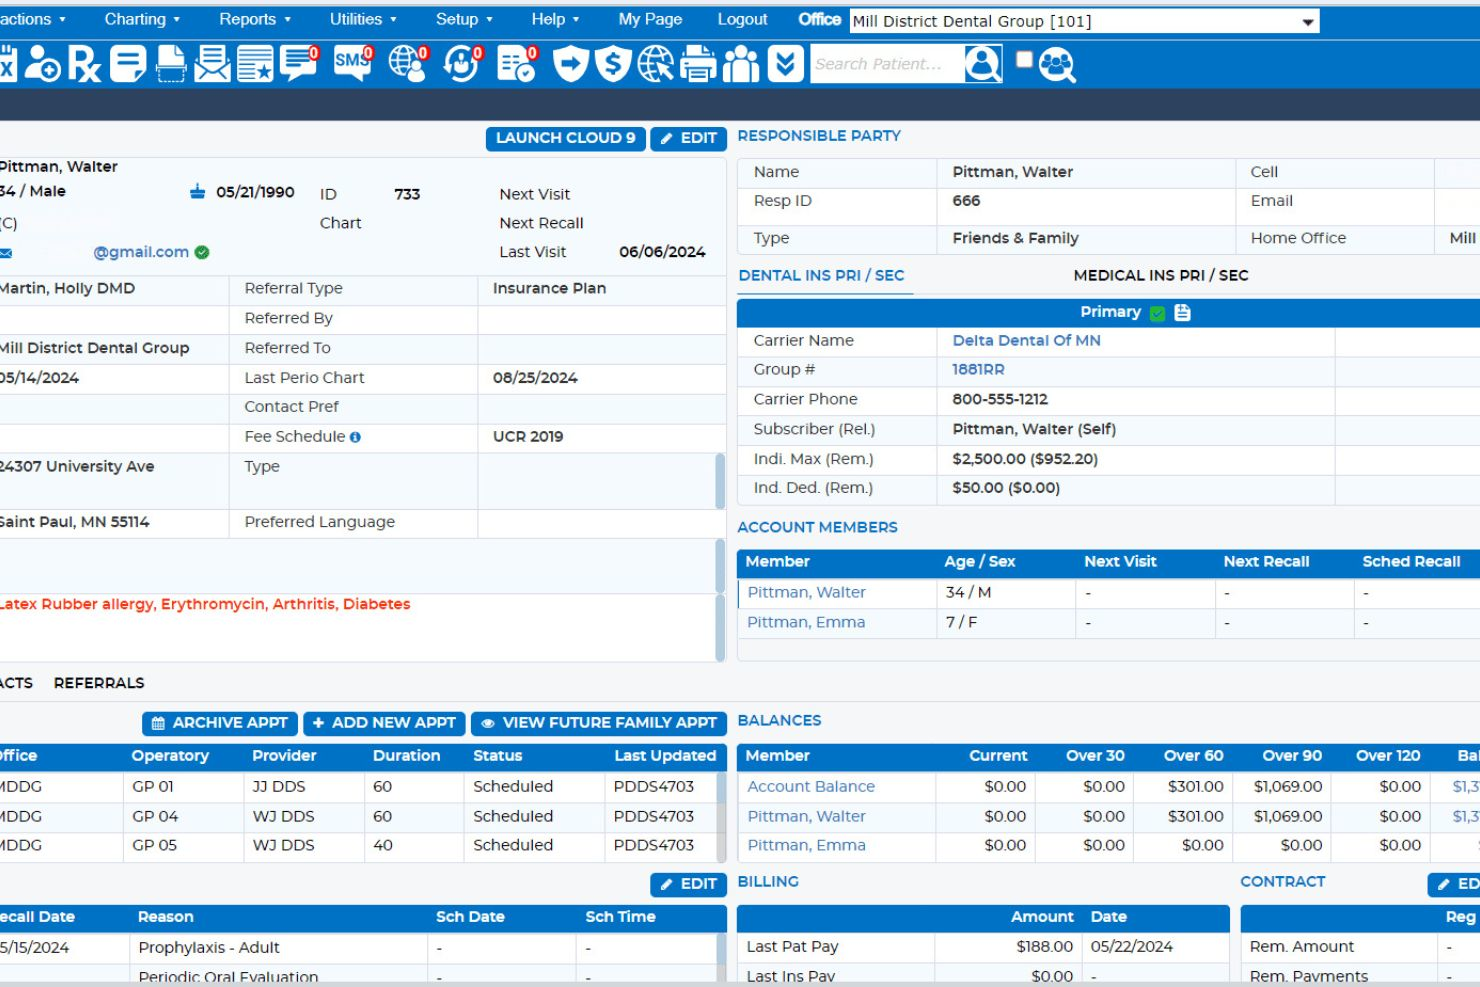1480x987 pixels.
Task: Click the Add New Appt button
Action: 384,722
